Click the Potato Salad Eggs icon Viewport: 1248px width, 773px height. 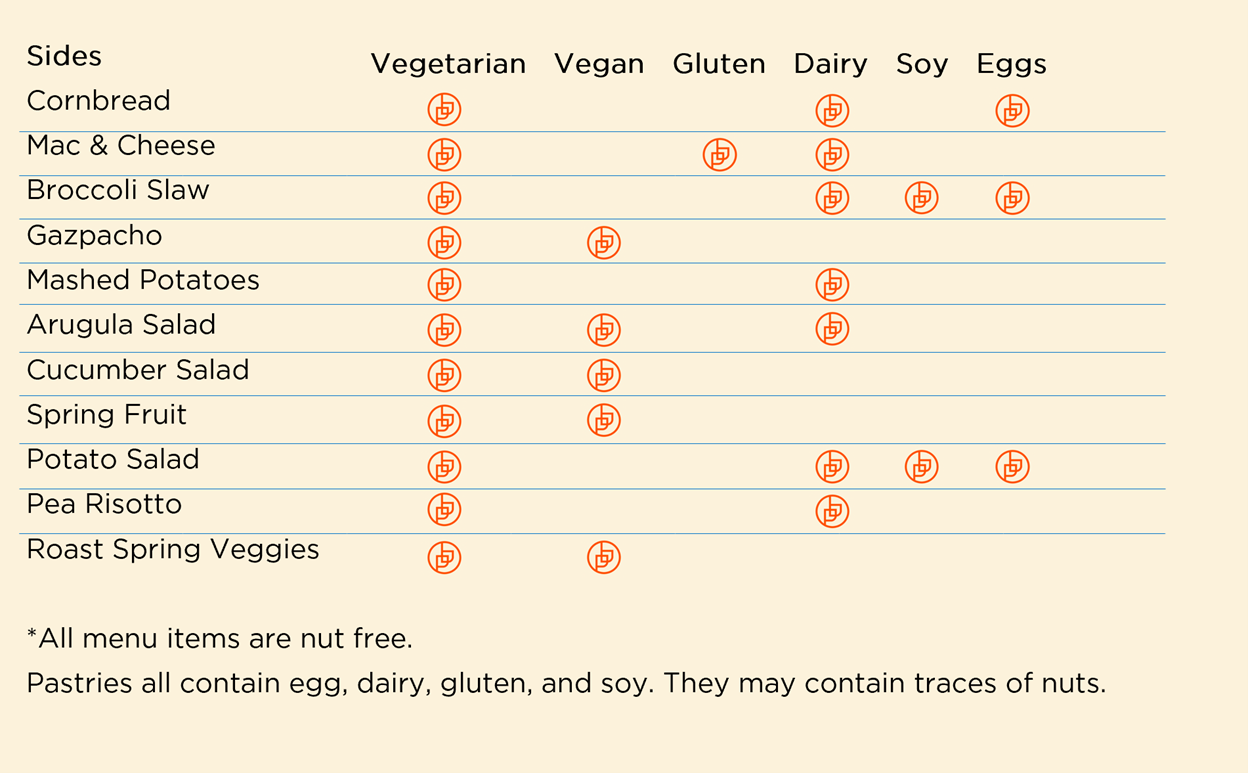point(1012,466)
